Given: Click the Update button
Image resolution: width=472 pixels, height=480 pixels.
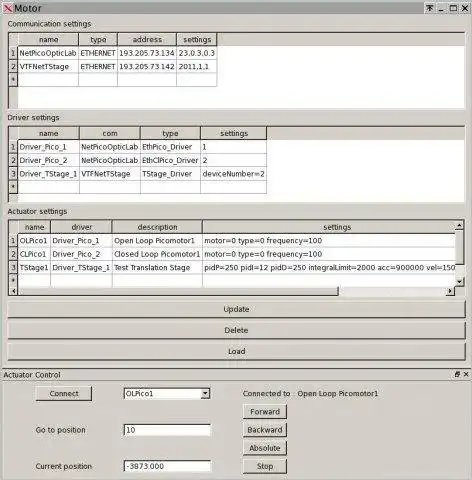Looking at the screenshot, I should click(x=236, y=309).
